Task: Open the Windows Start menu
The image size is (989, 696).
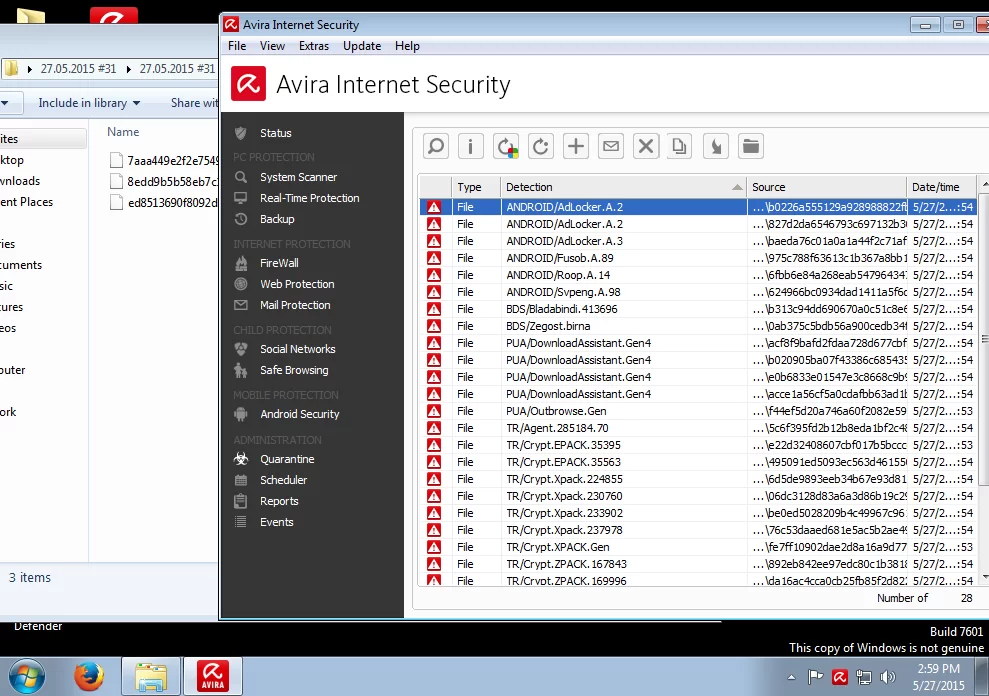Action: pos(26,676)
